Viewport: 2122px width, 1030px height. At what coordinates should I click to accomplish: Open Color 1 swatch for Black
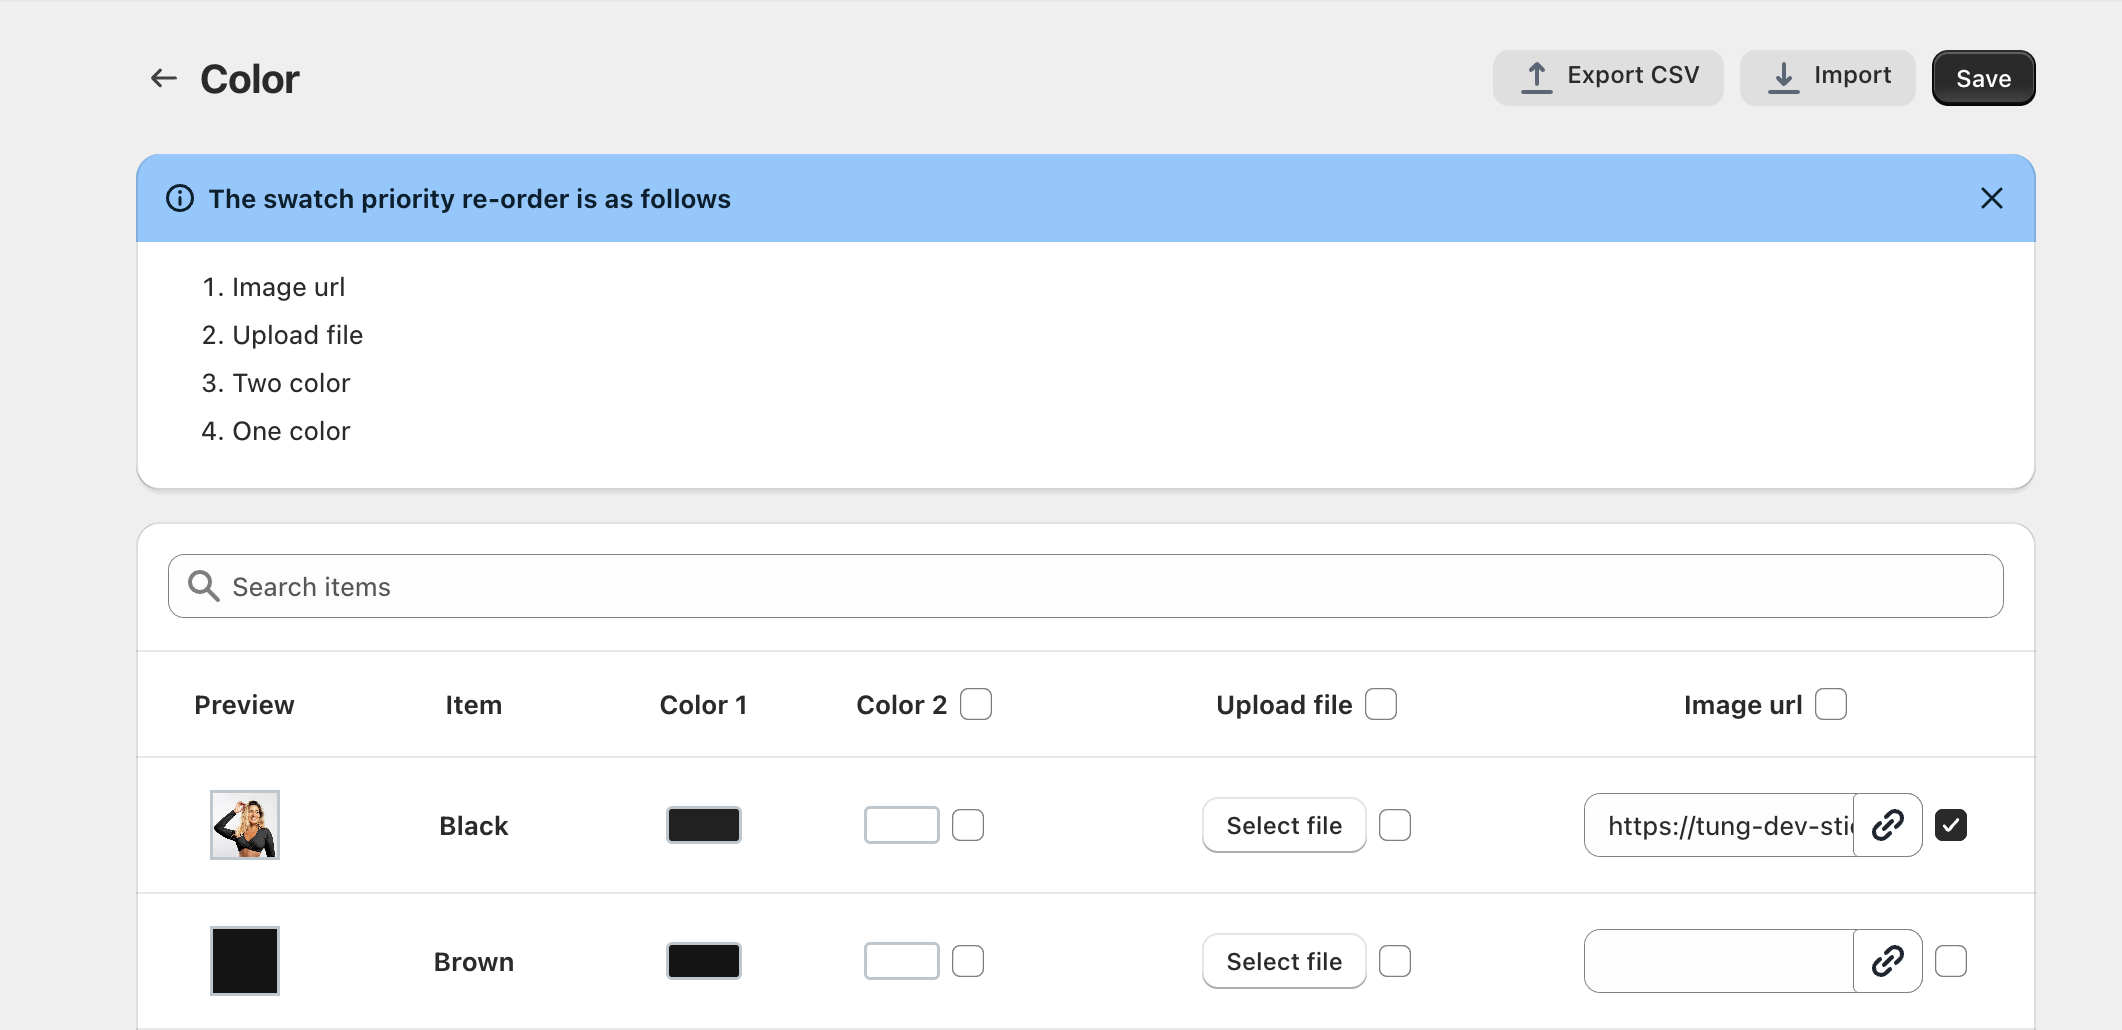pyautogui.click(x=704, y=825)
